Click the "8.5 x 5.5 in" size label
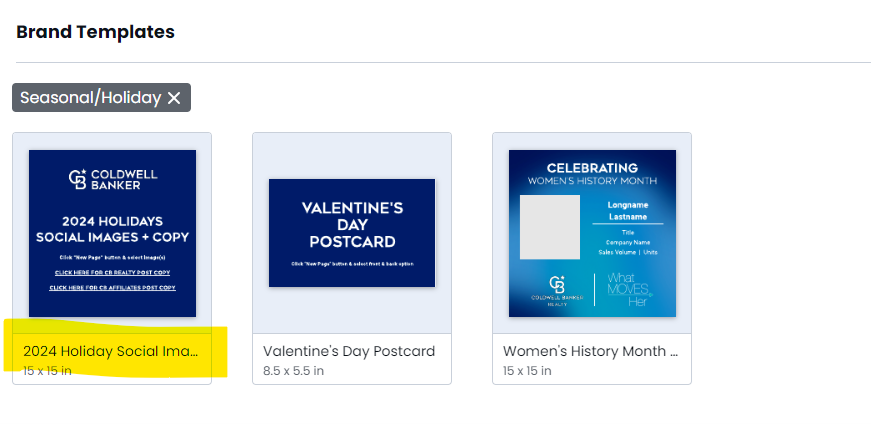Viewport: 871px width, 424px height. 293,371
